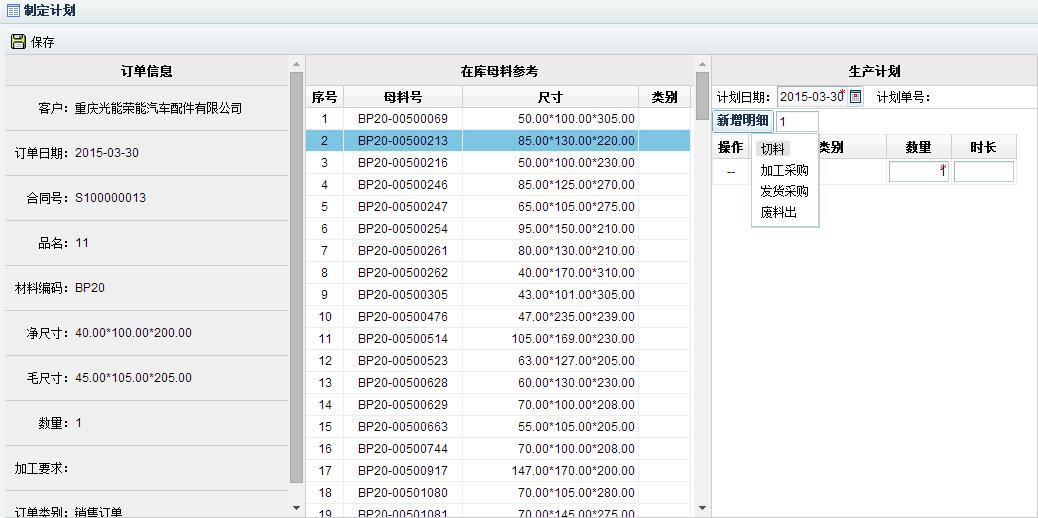Click the detail count field showing 1
Screen dimensions: 1038x518
click(x=797, y=121)
